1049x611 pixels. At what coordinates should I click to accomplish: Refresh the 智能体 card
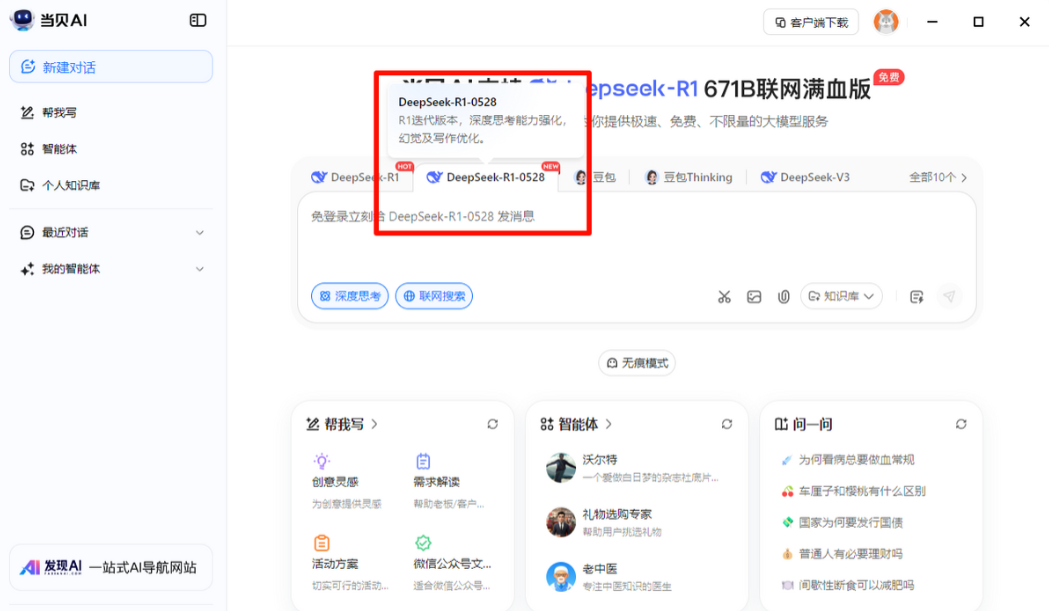727,424
